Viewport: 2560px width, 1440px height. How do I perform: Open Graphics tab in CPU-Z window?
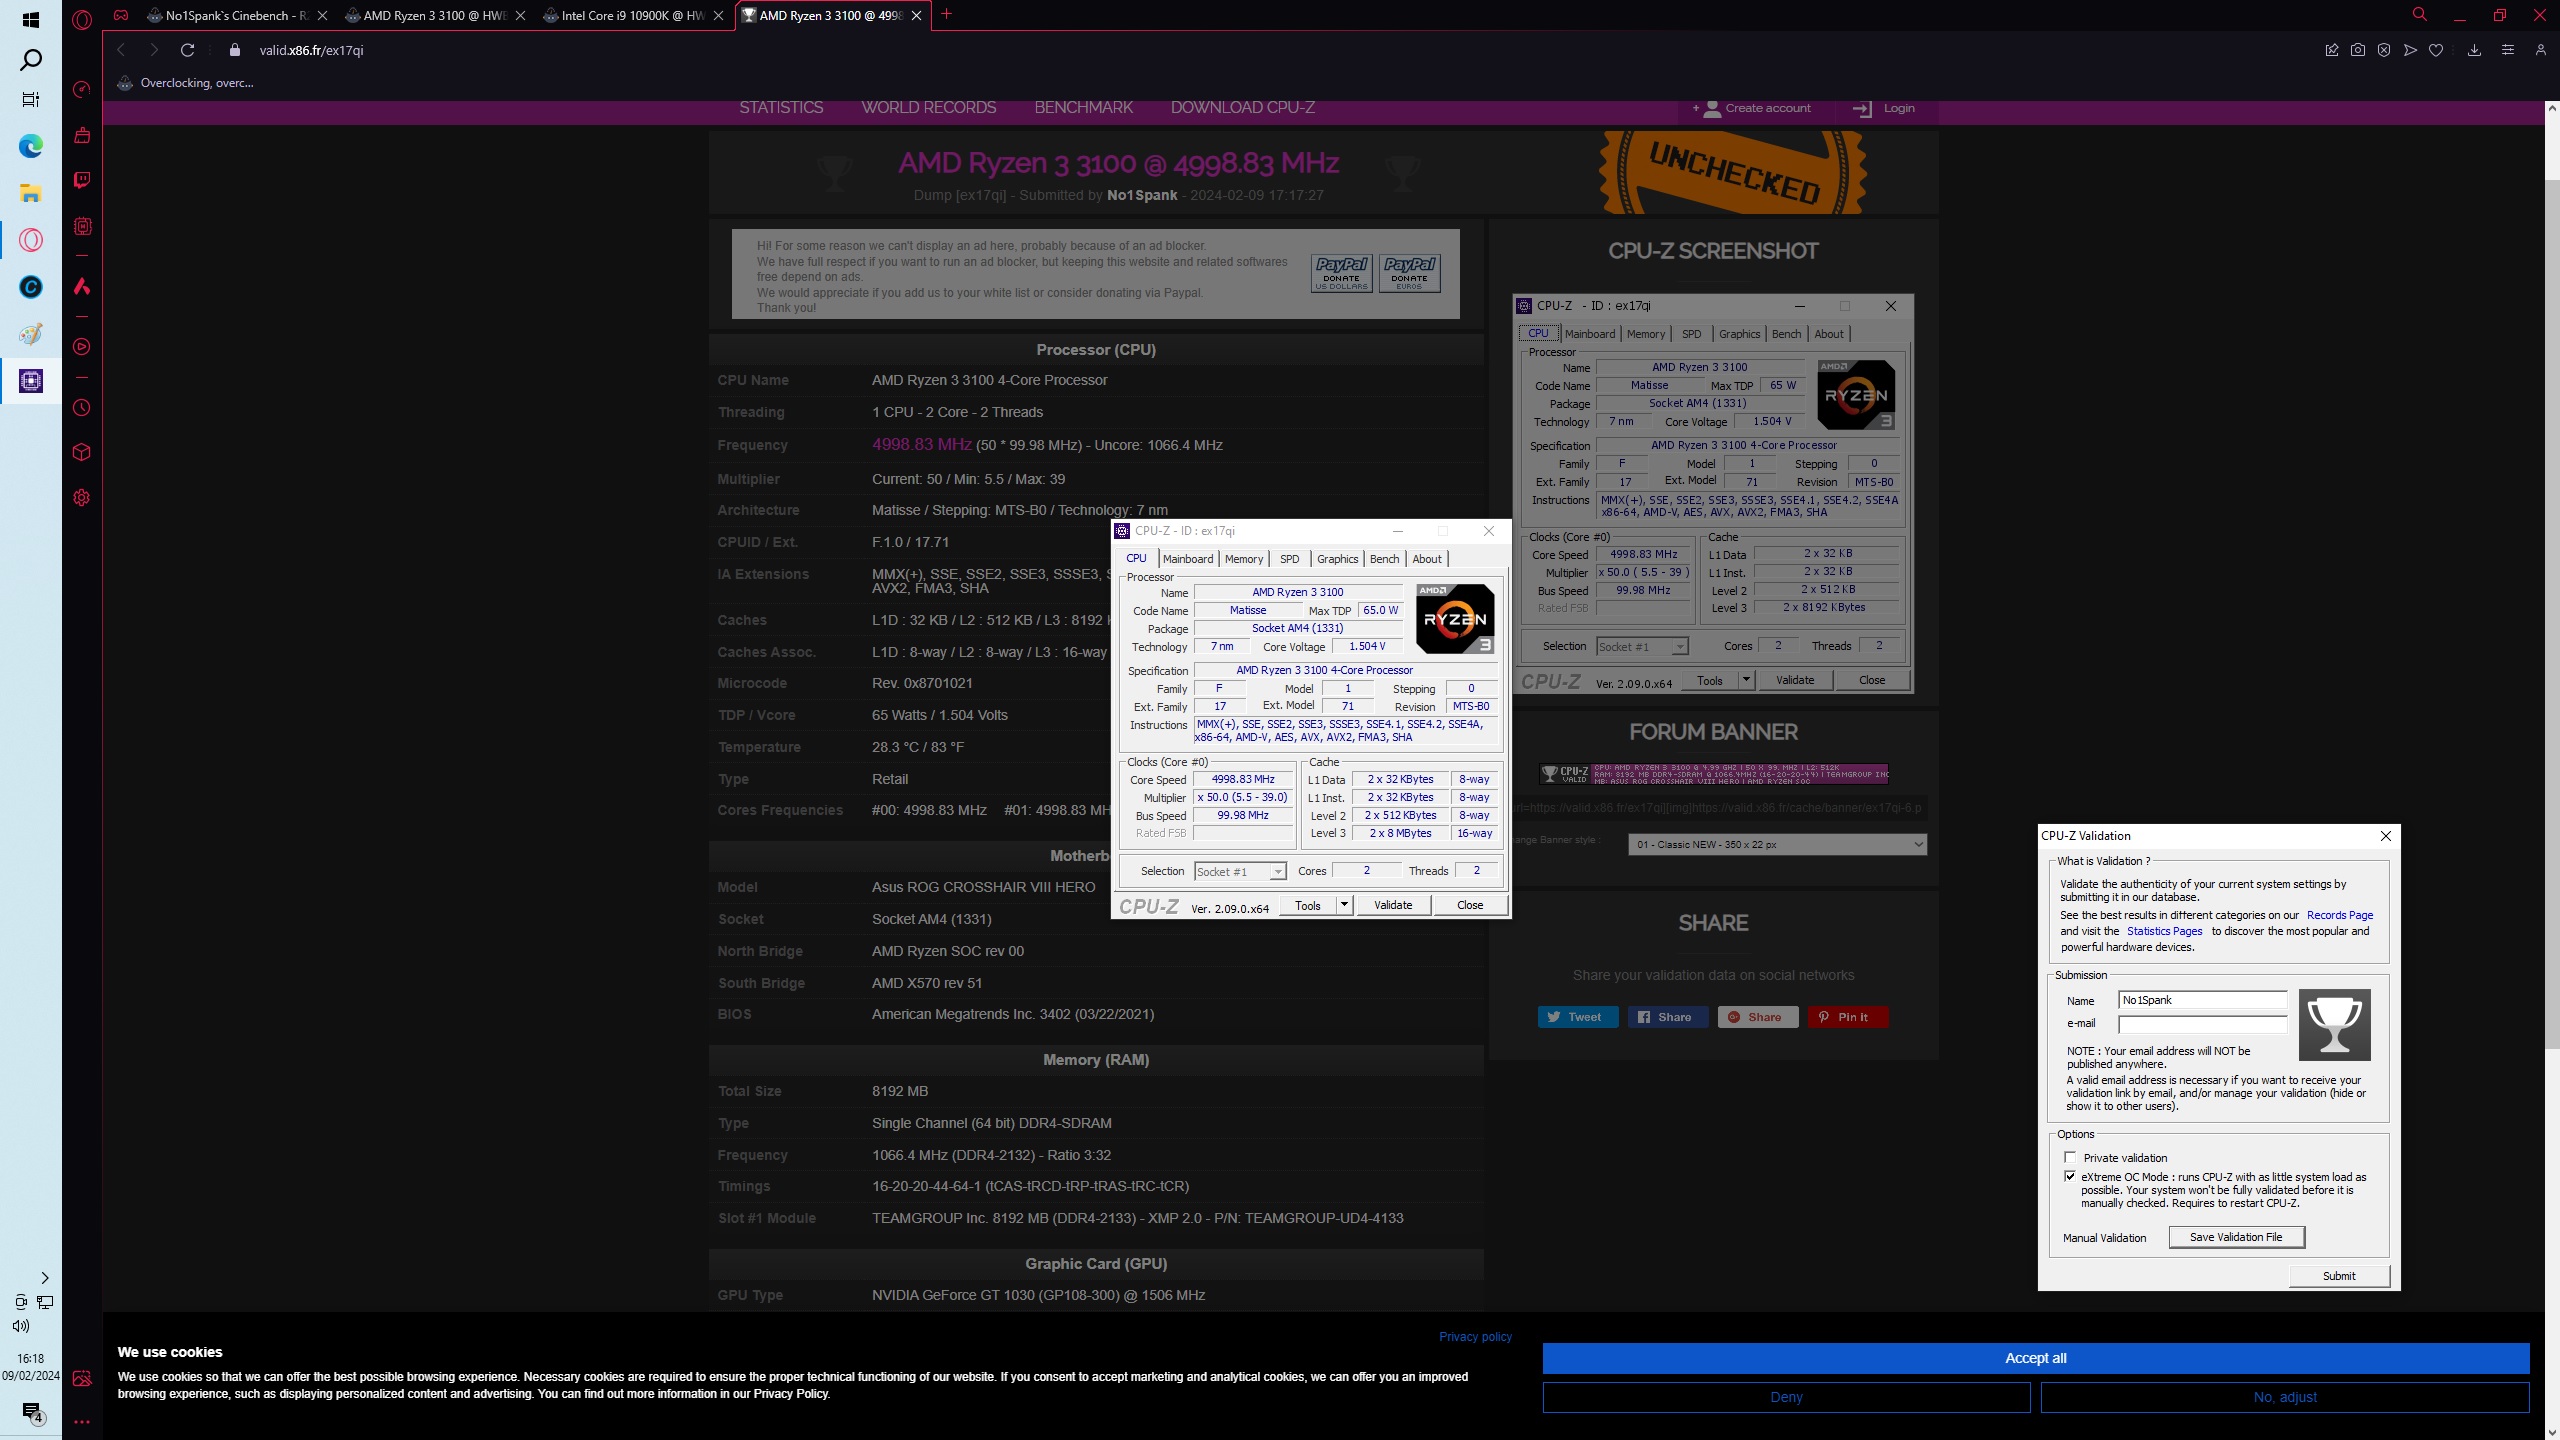click(1337, 559)
